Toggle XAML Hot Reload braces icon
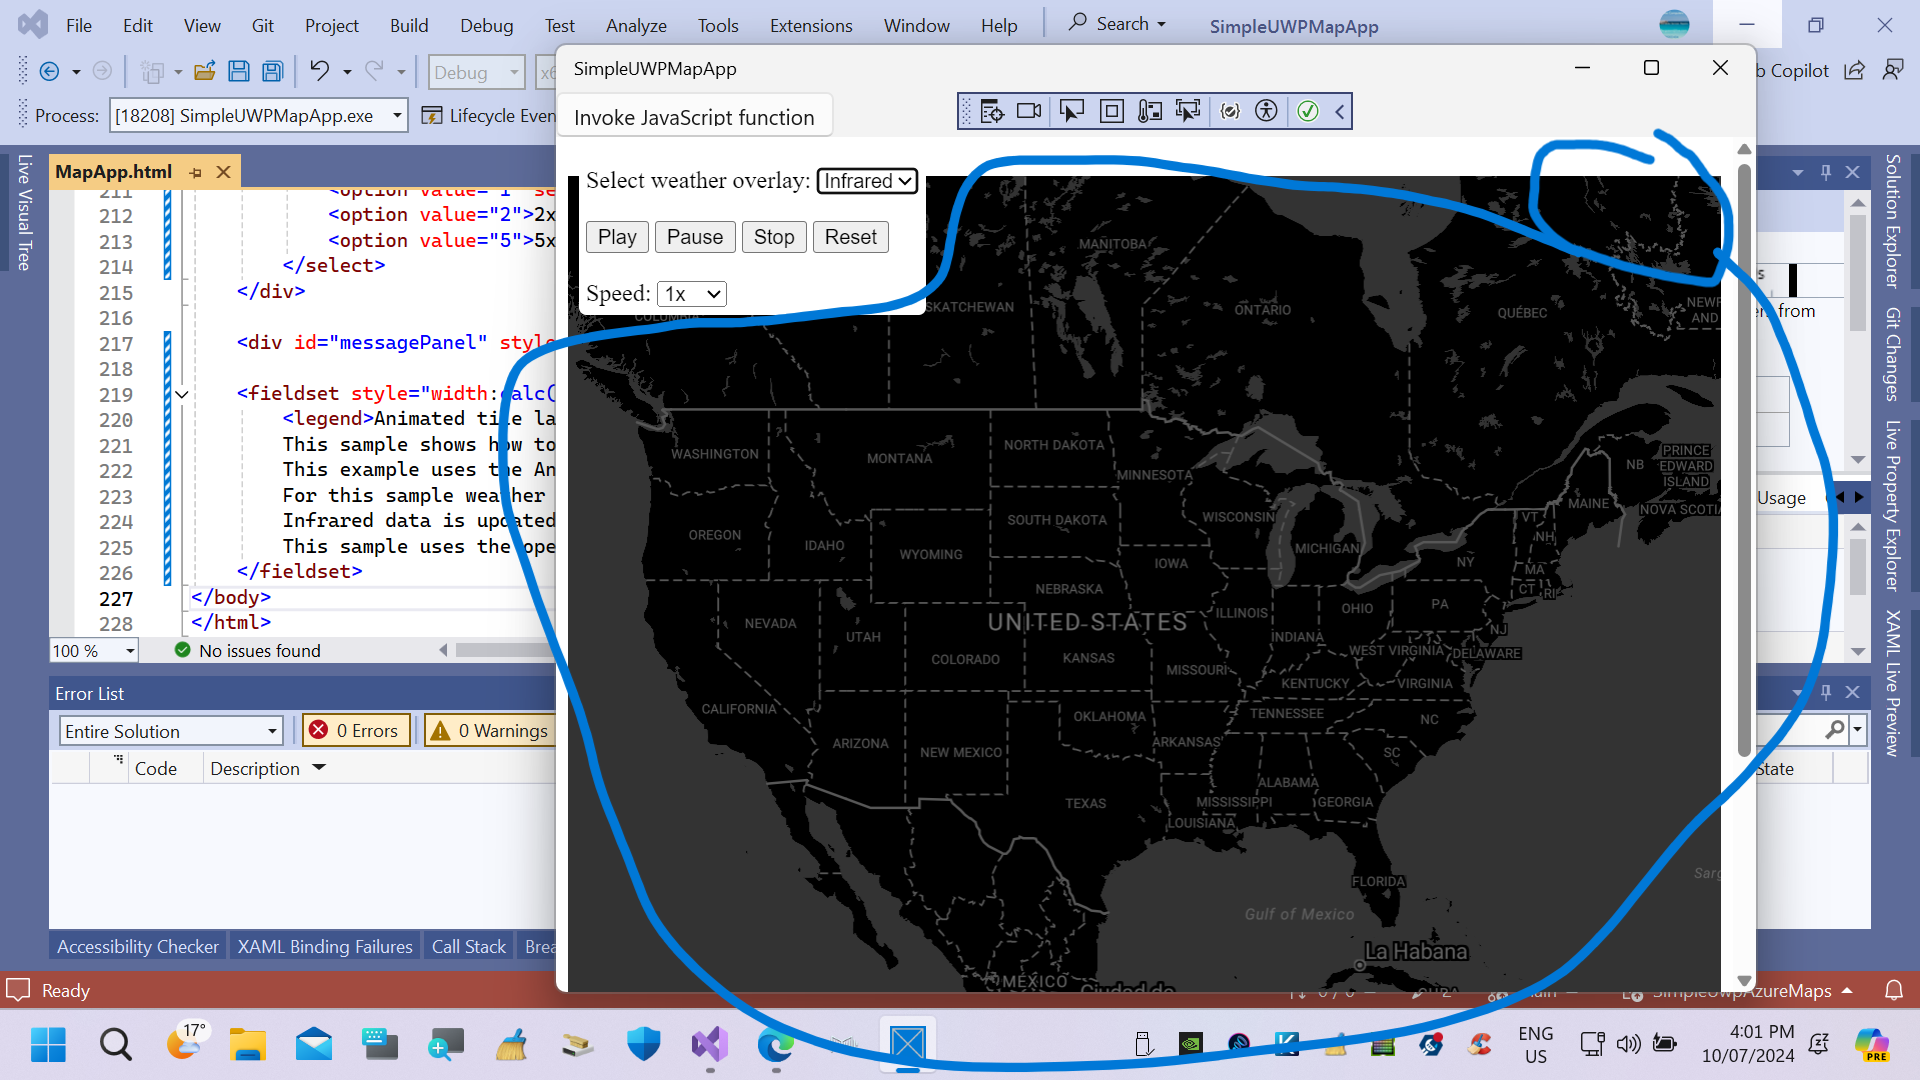1920x1080 pixels. click(1230, 111)
